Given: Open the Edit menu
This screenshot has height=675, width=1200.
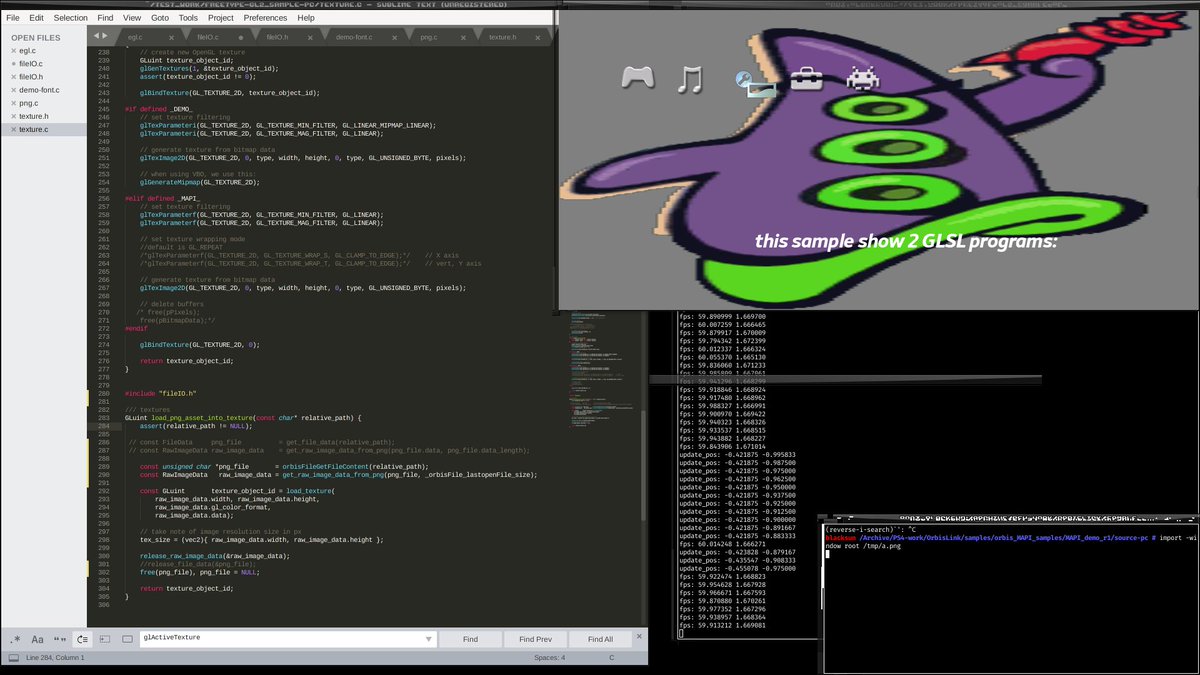Looking at the screenshot, I should pos(36,18).
